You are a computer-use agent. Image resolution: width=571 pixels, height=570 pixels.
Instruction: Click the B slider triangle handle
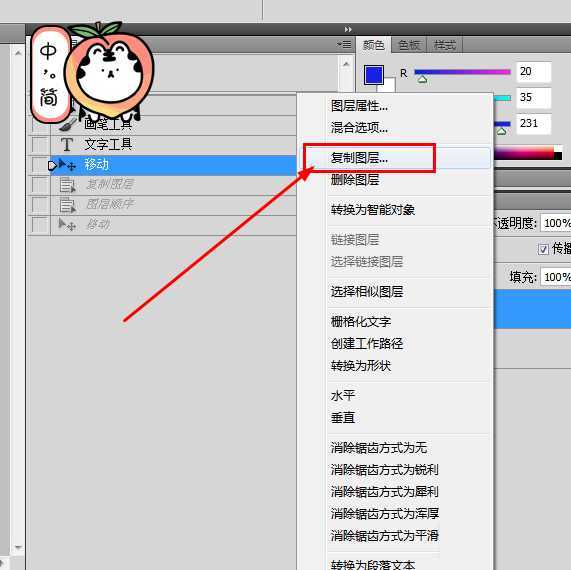[501, 131]
